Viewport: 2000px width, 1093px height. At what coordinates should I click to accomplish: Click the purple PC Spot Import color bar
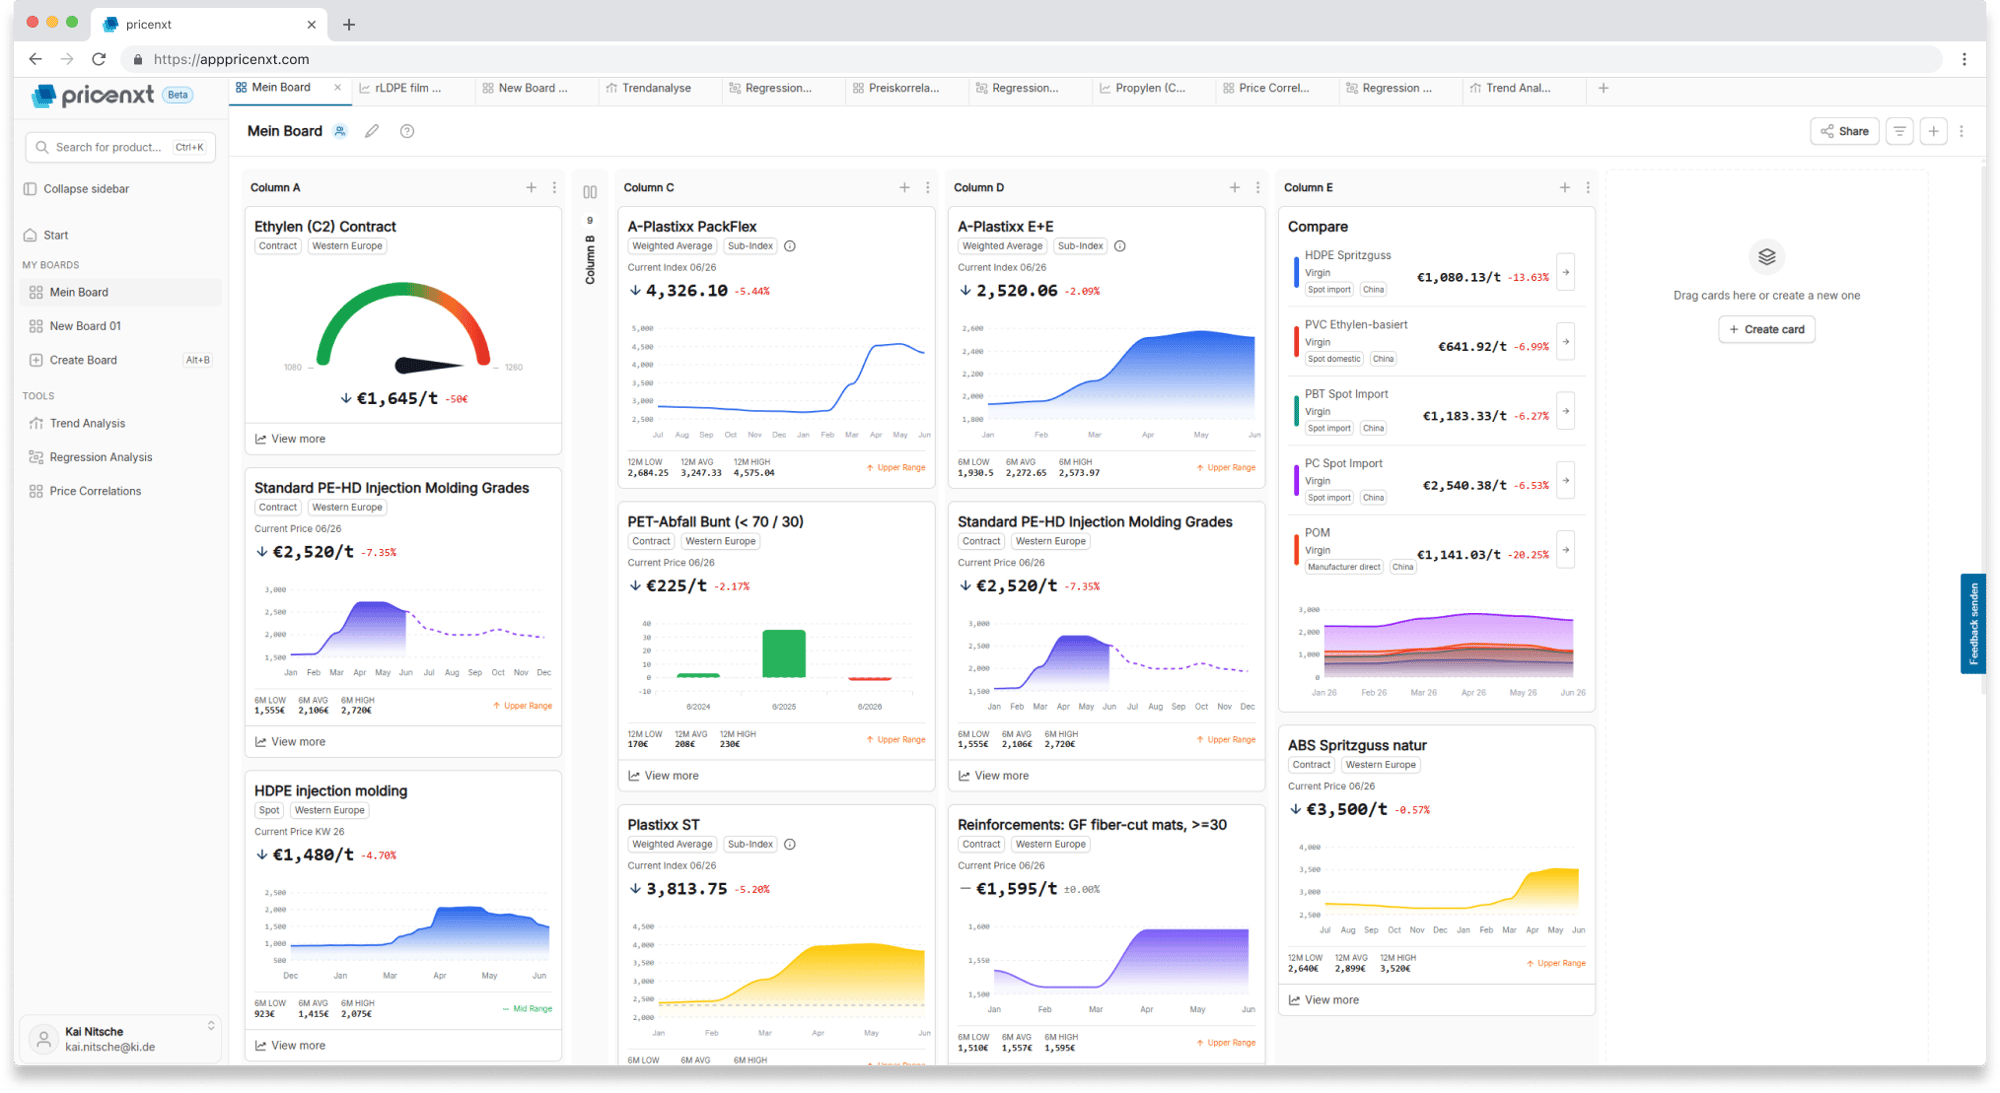point(1296,481)
